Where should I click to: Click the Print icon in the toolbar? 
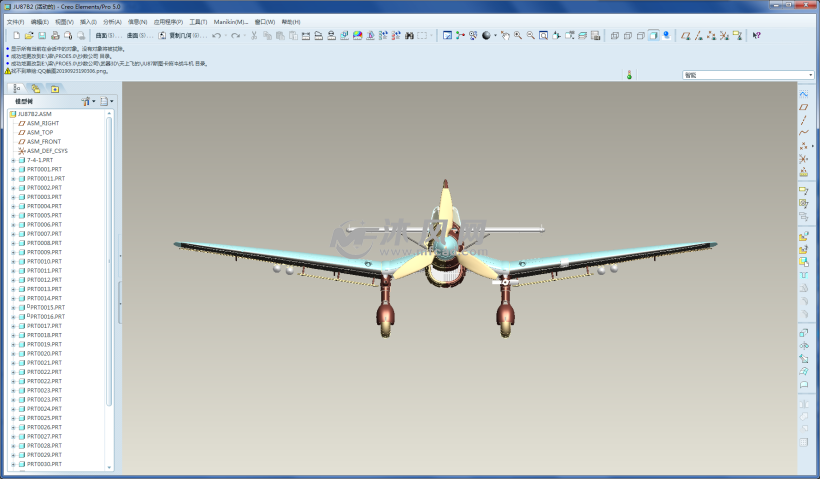(x=55, y=35)
